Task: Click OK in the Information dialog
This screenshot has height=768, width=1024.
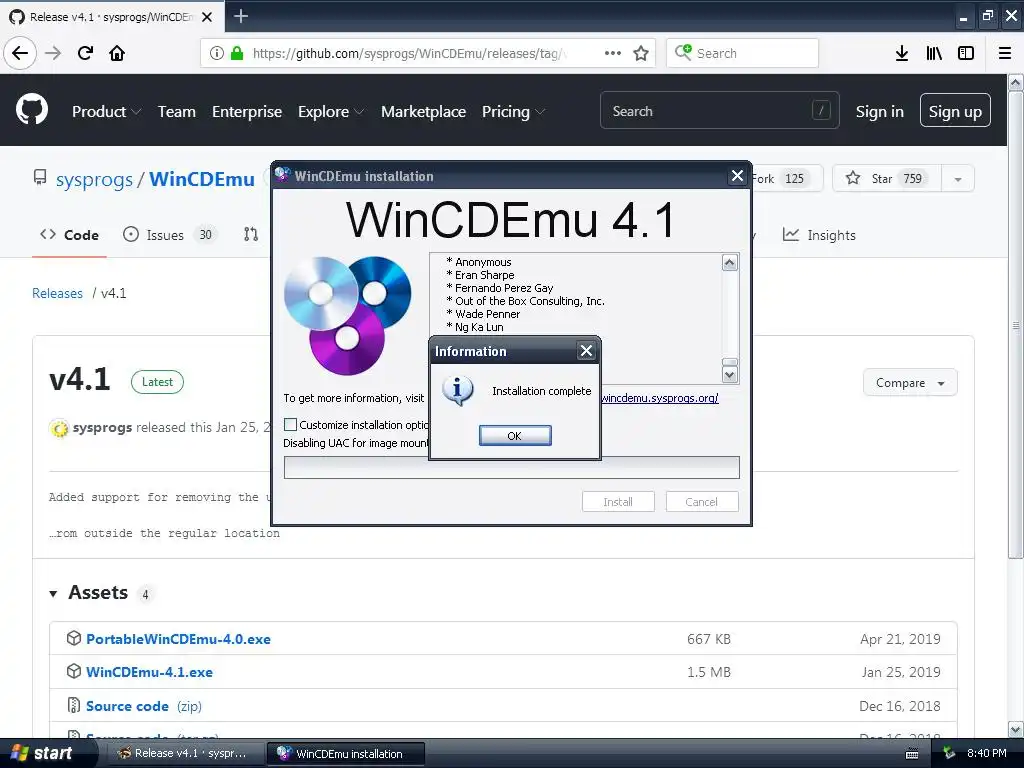Action: click(x=515, y=436)
